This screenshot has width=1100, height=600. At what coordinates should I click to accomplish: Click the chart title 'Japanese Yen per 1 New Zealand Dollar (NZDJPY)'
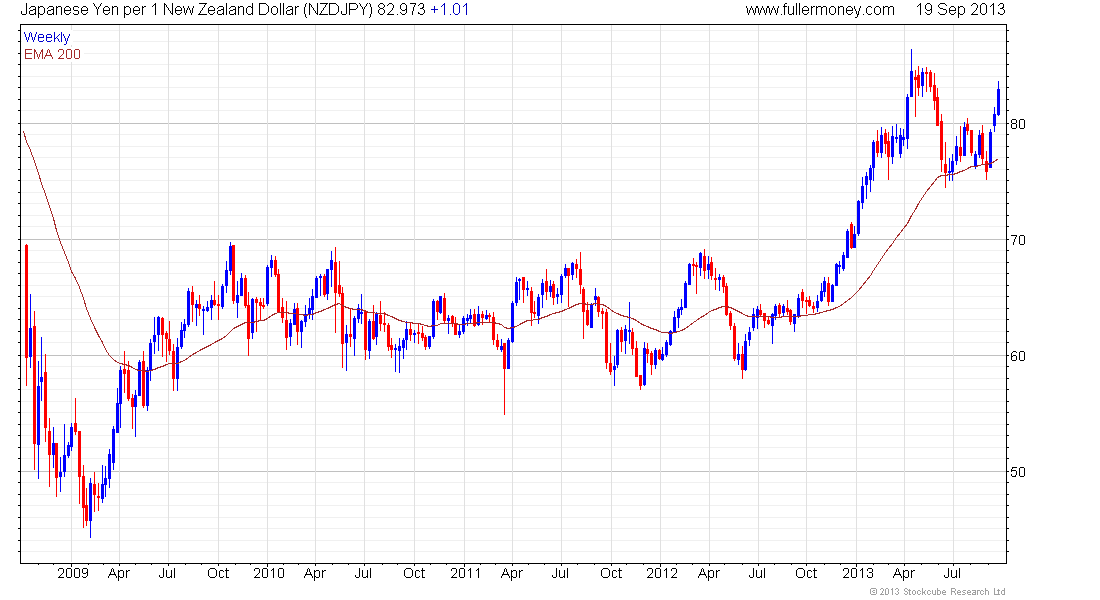(x=196, y=10)
